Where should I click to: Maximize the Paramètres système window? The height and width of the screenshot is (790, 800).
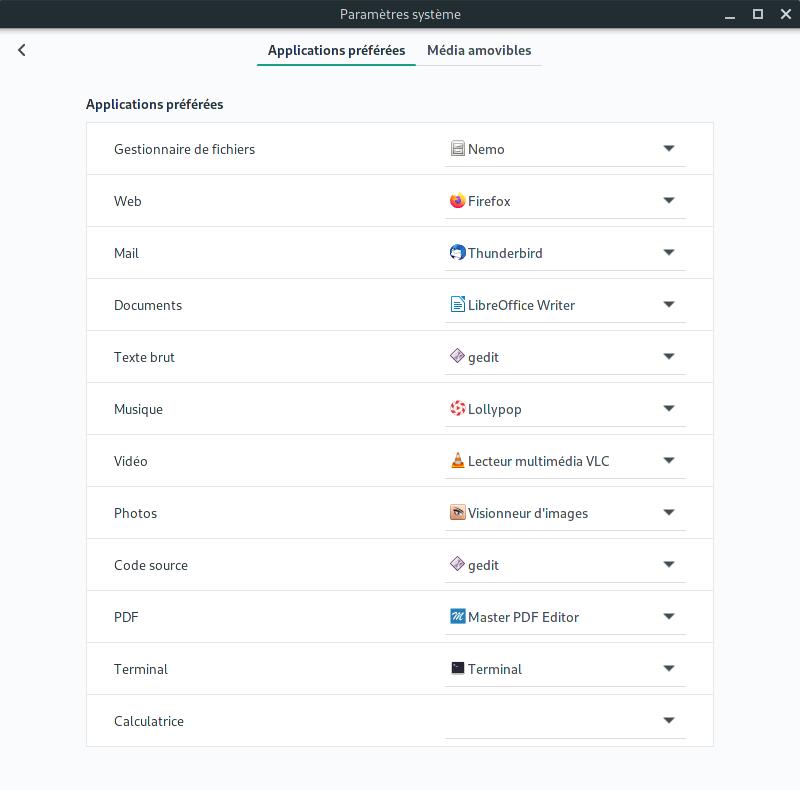[758, 14]
